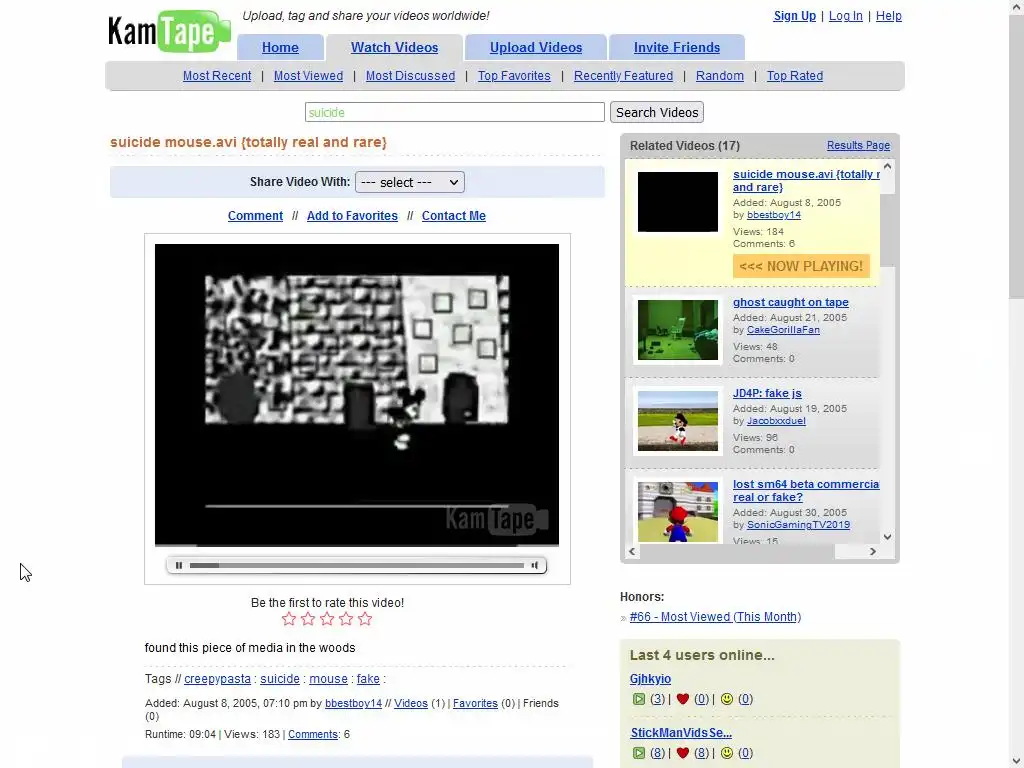Open the Invite Friends tab
1024x768 pixels.
click(677, 48)
